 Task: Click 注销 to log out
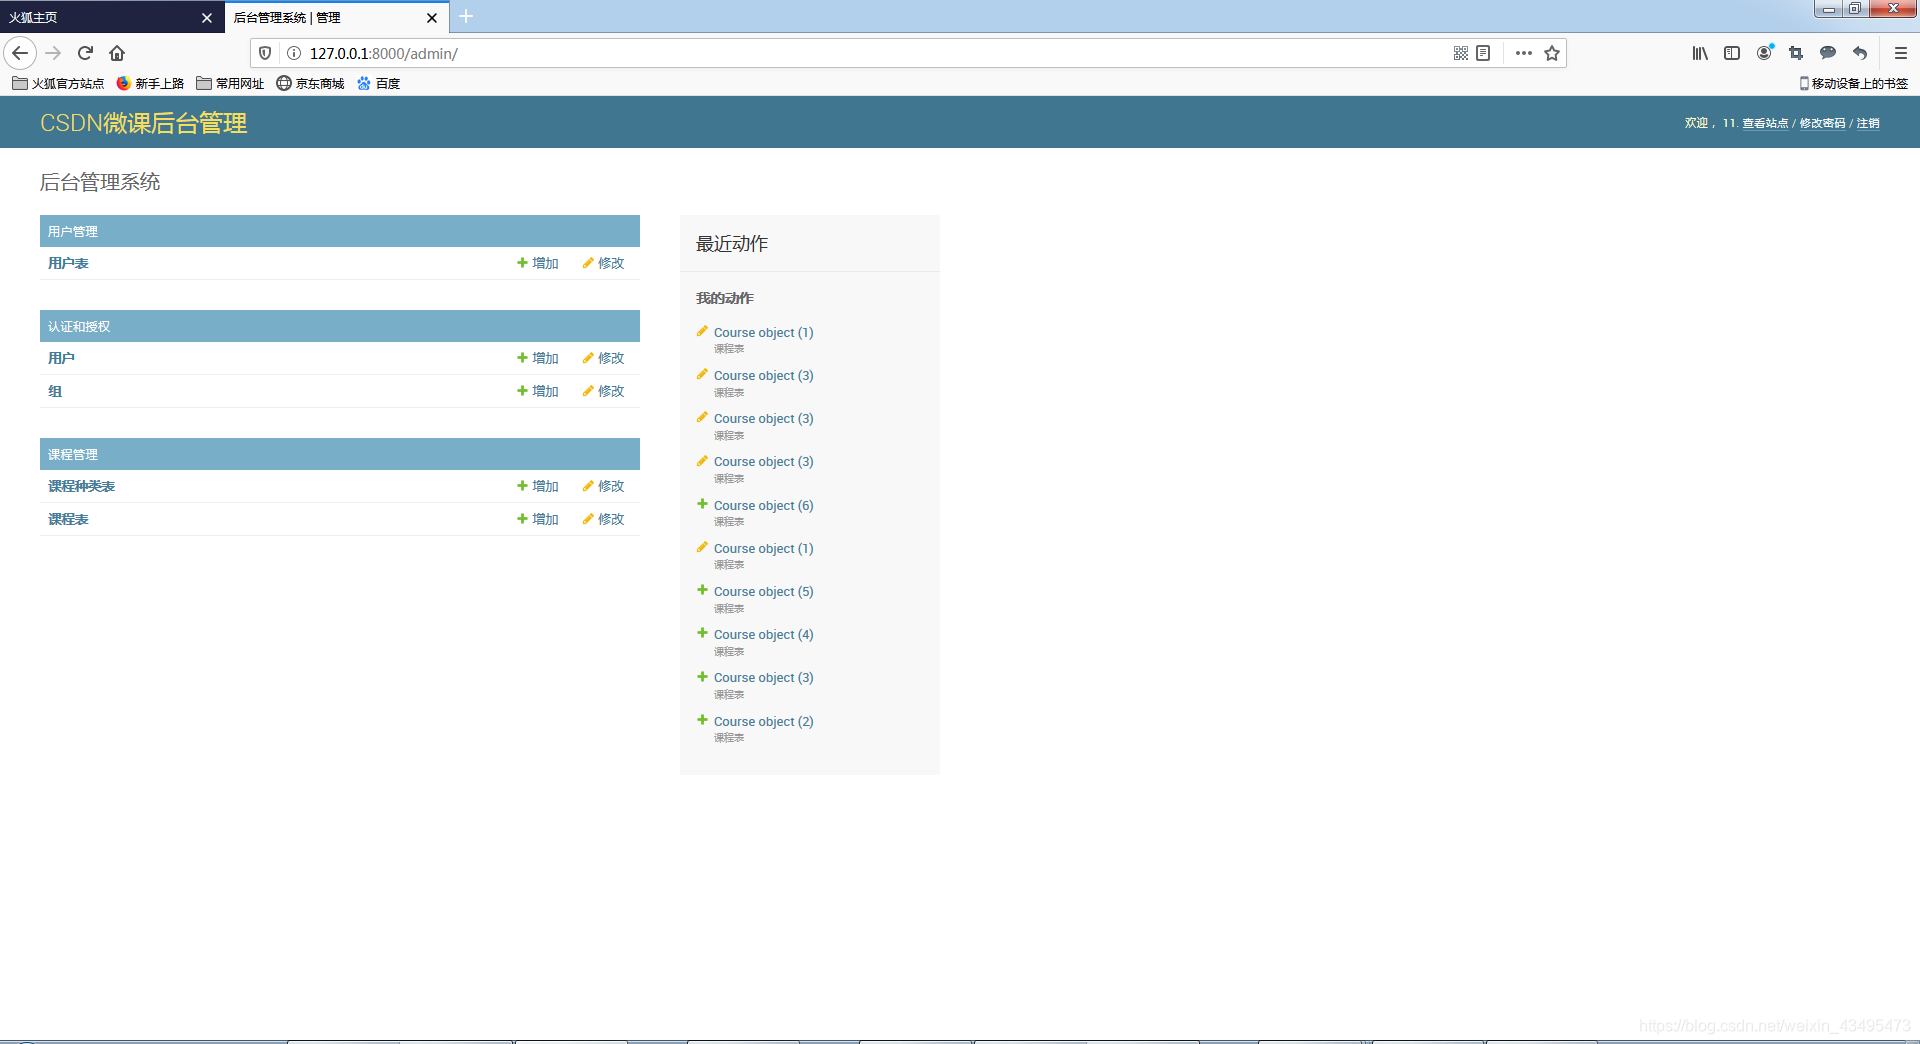pos(1868,123)
